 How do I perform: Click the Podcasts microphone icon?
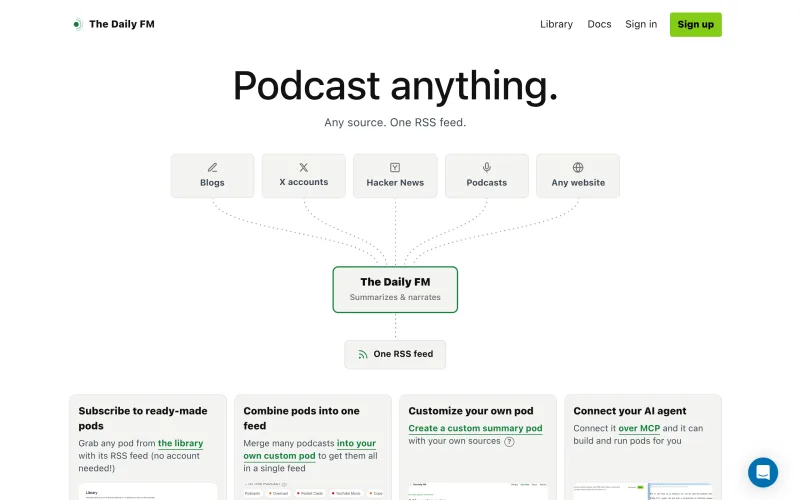tap(487, 167)
